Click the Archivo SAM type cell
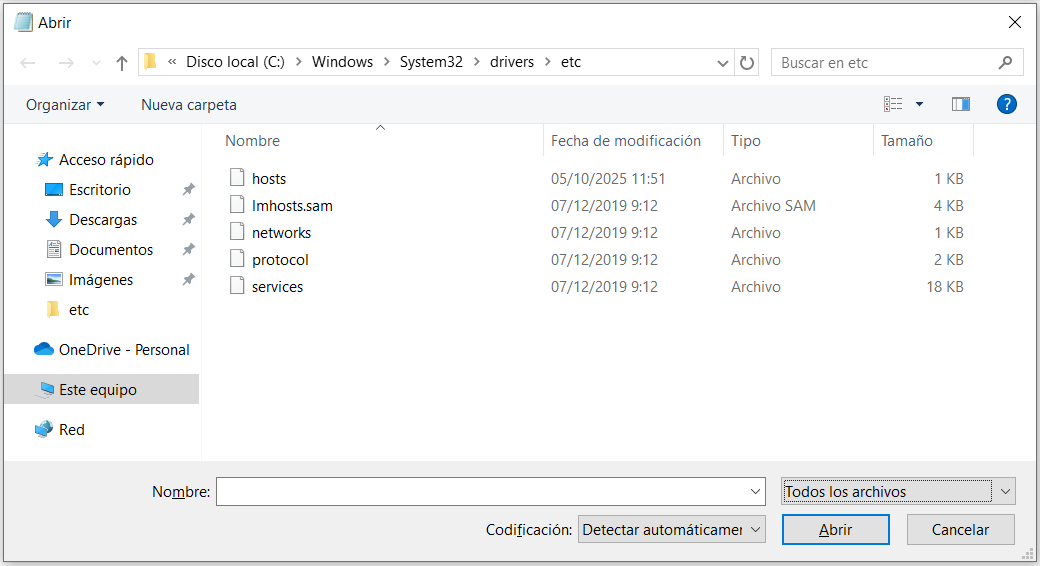The height and width of the screenshot is (566, 1040). pyautogui.click(x=773, y=206)
